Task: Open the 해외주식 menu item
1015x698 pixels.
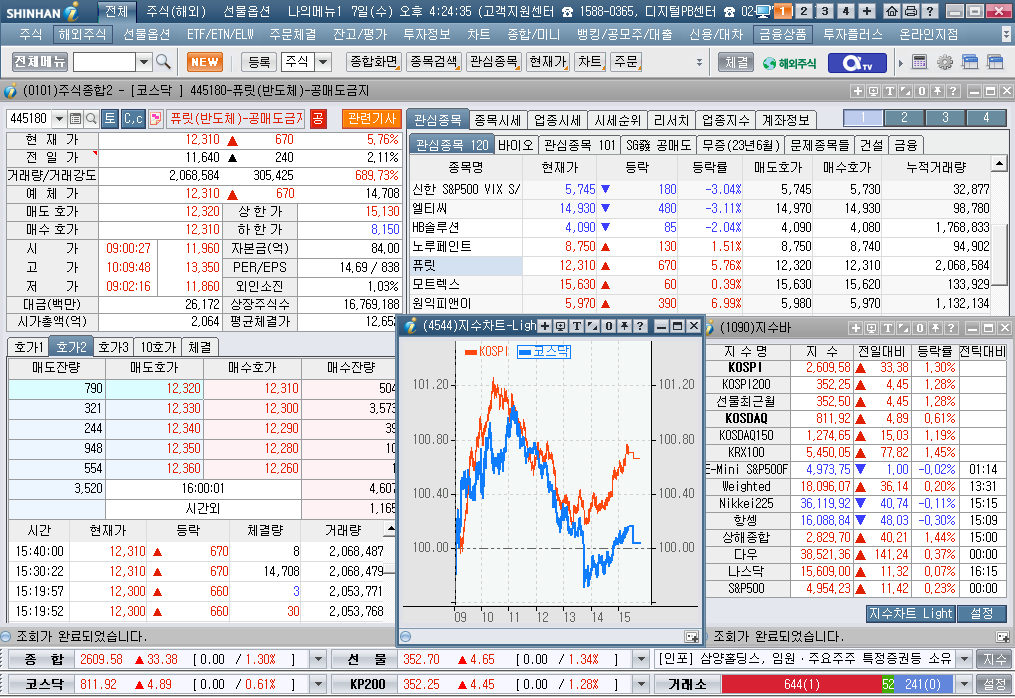Action: click(x=82, y=34)
